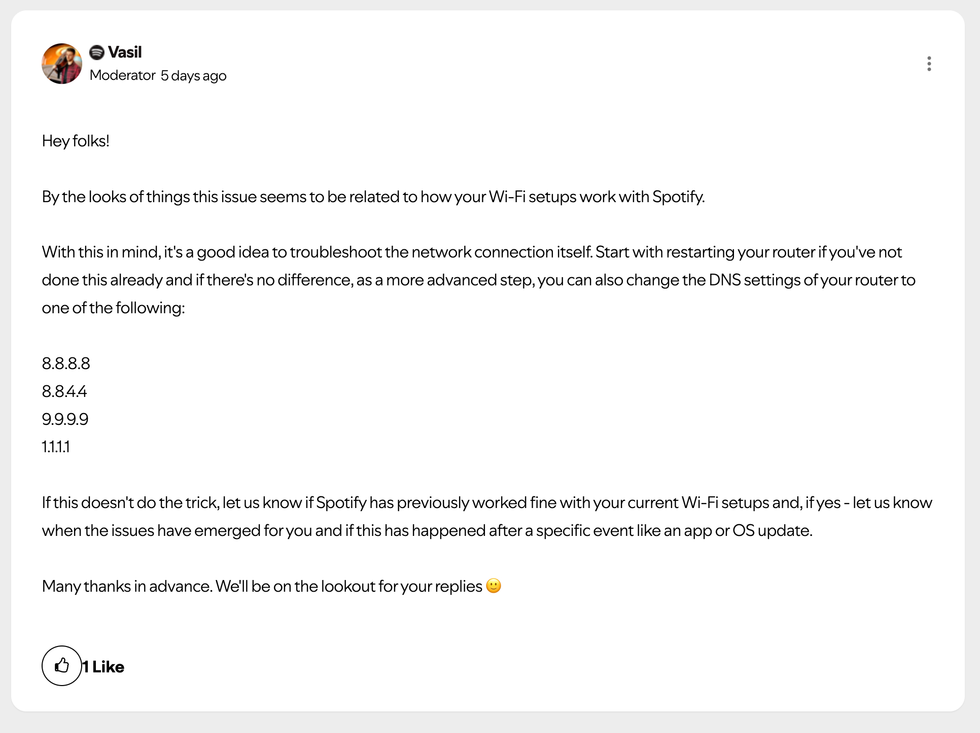Click the Spotify logo badge beside Vasil
The width and height of the screenshot is (980, 733).
click(97, 52)
